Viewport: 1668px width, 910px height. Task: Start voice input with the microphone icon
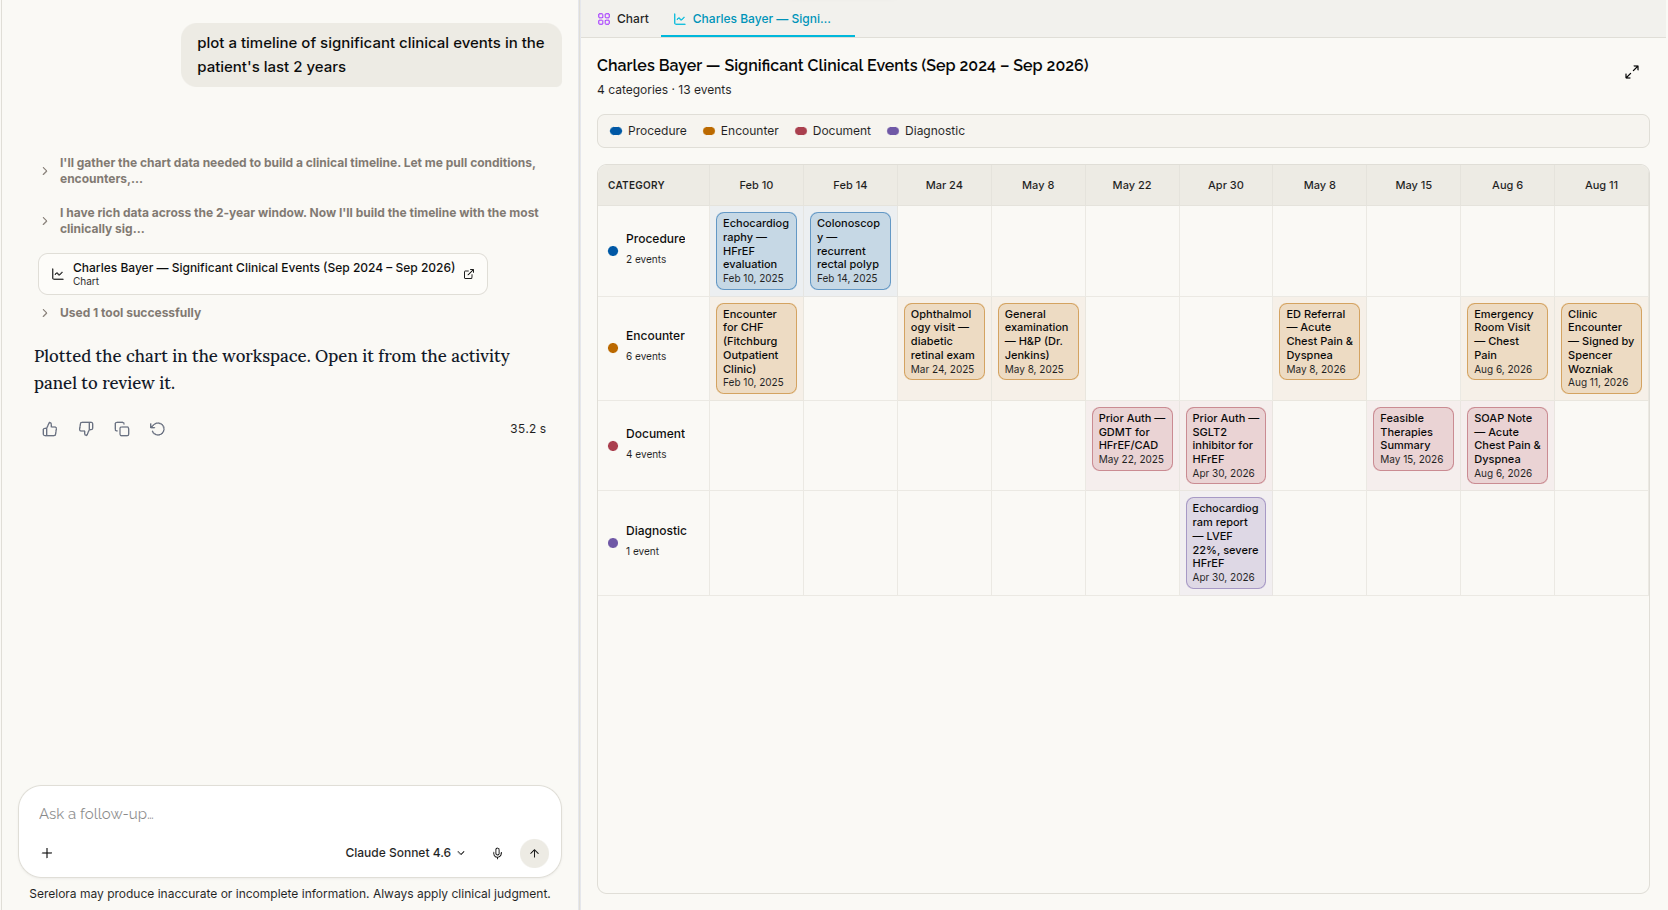click(x=497, y=853)
